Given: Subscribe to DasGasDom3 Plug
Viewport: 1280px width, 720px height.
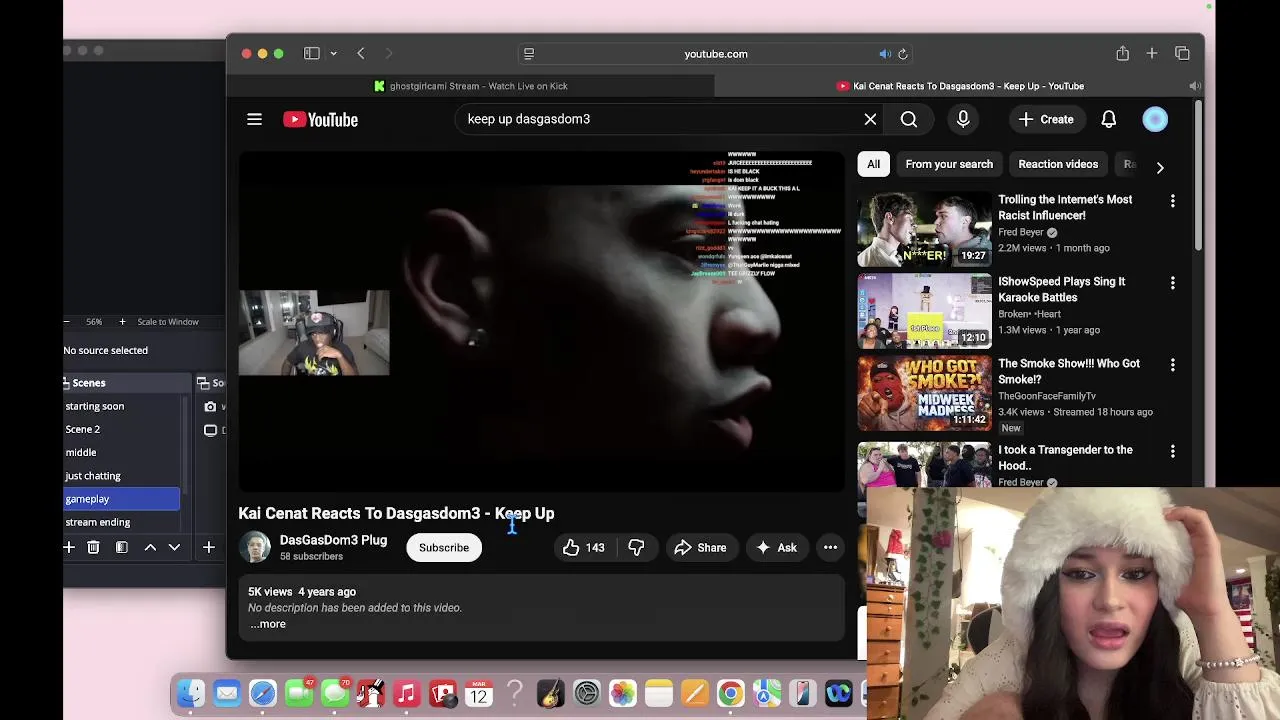Looking at the screenshot, I should (444, 547).
